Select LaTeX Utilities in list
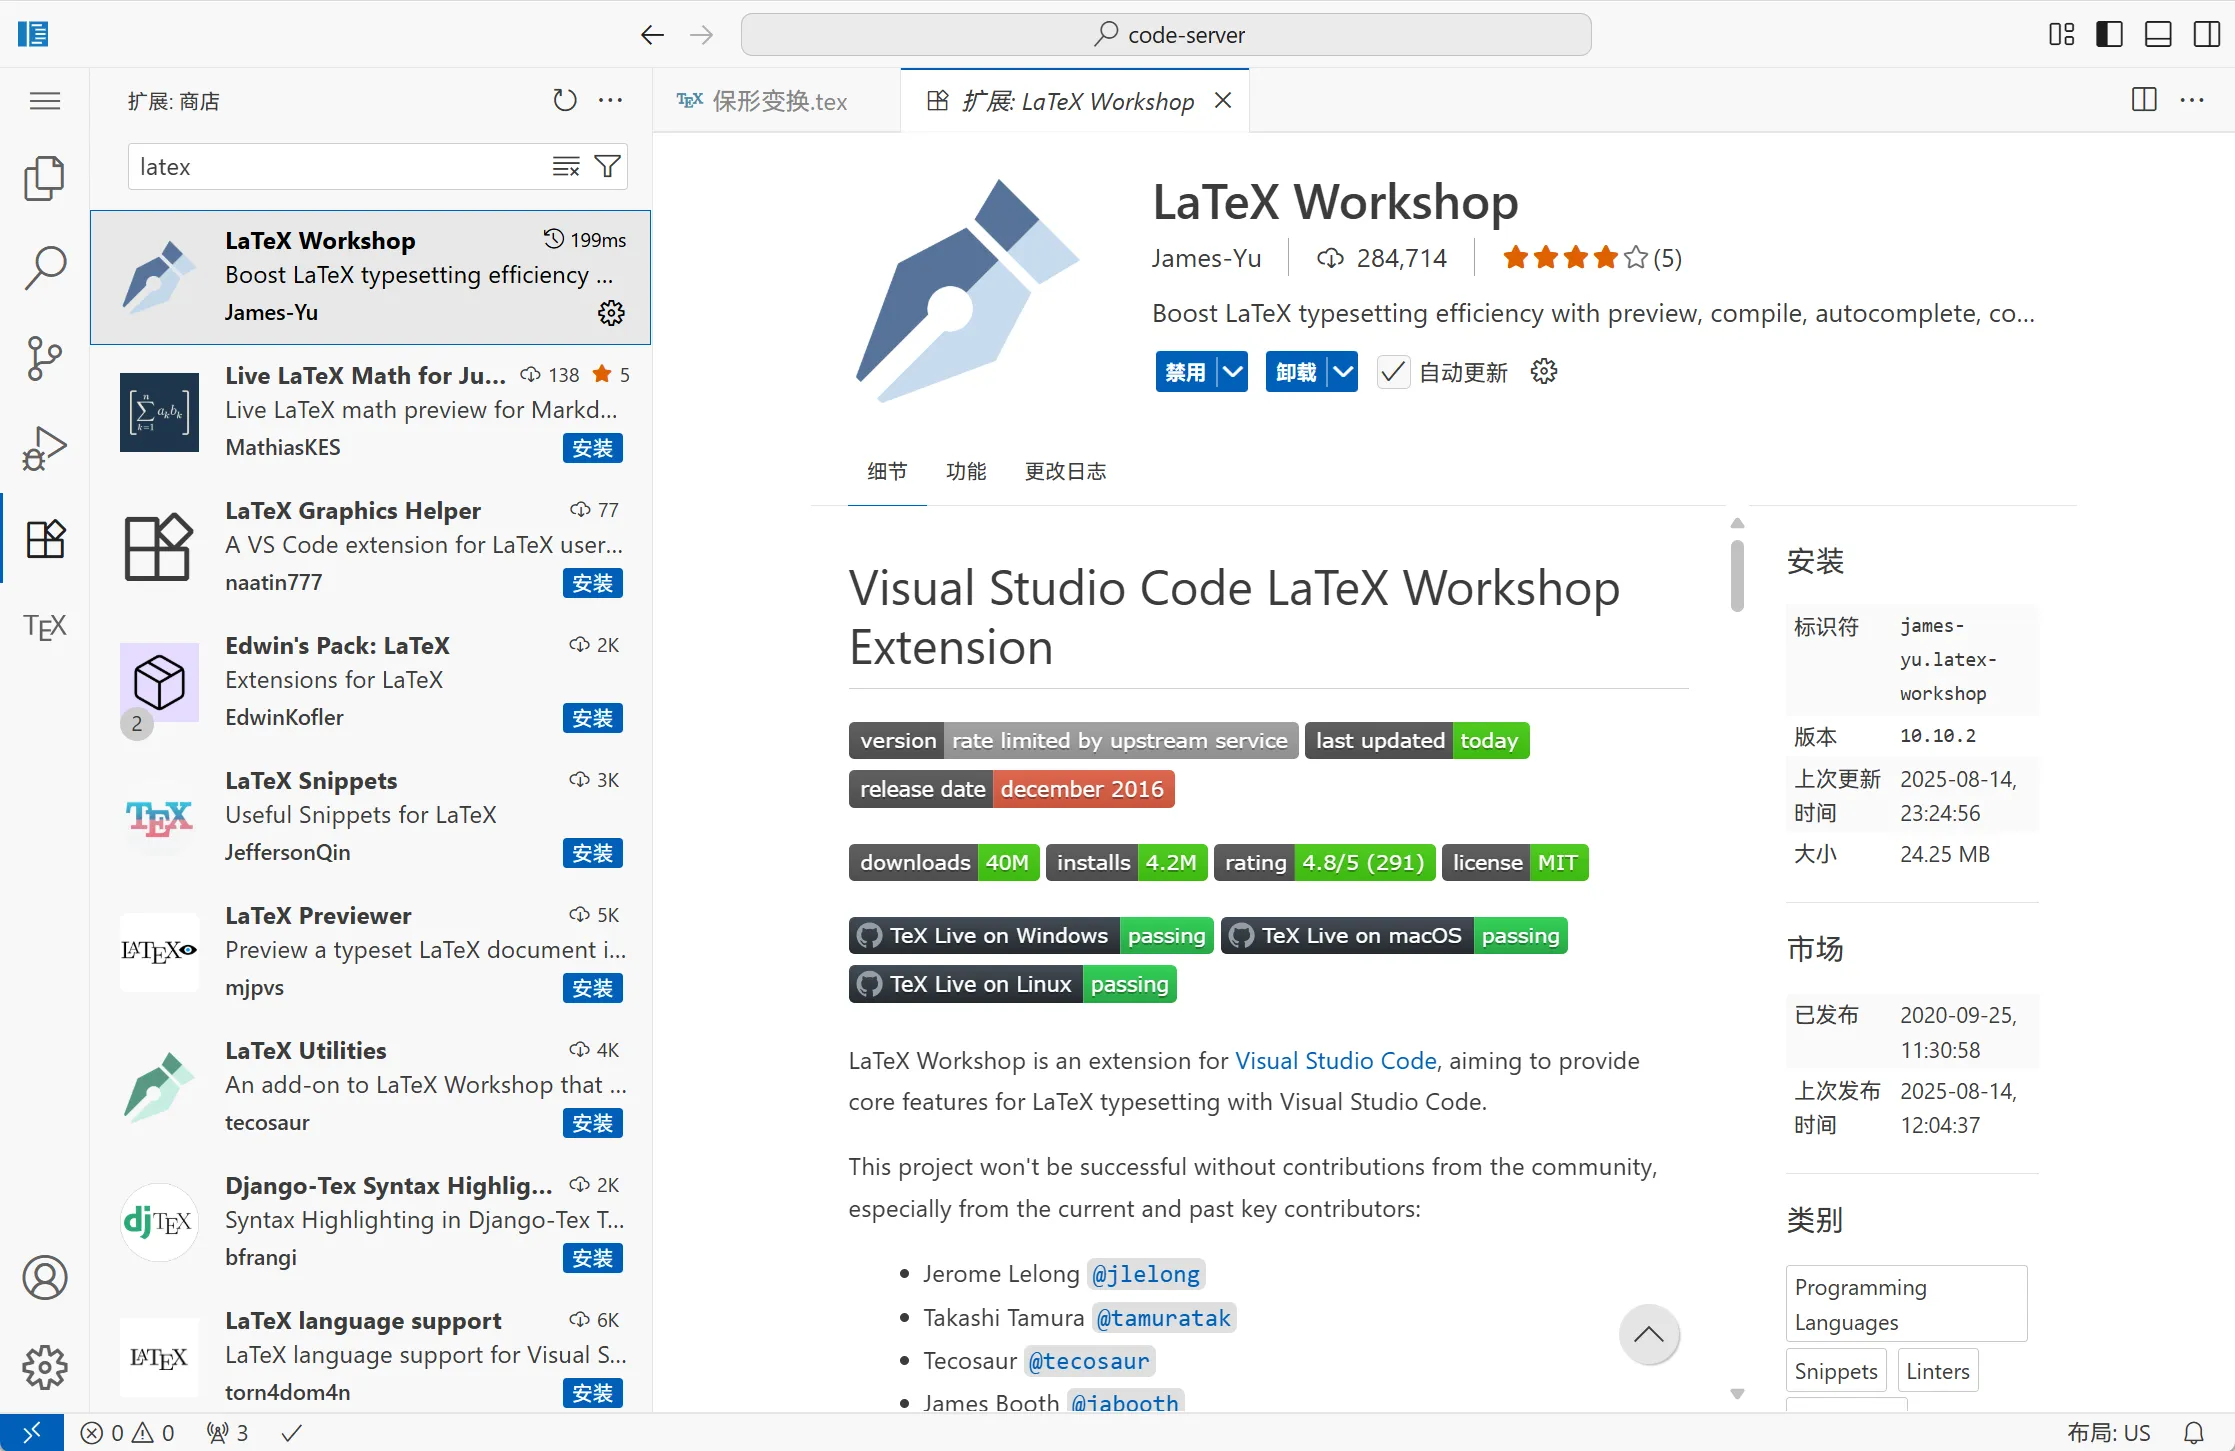 pyautogui.click(x=370, y=1087)
